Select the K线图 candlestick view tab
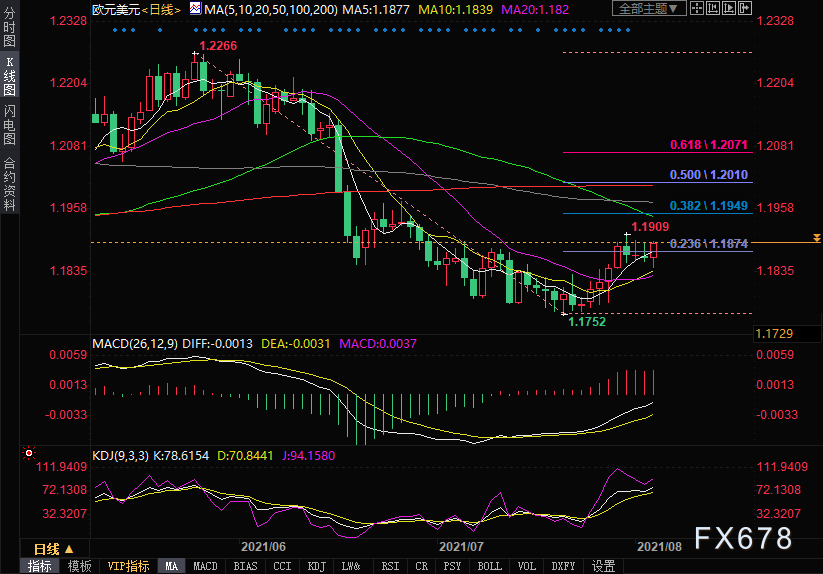Image resolution: width=823 pixels, height=574 pixels. [9, 76]
